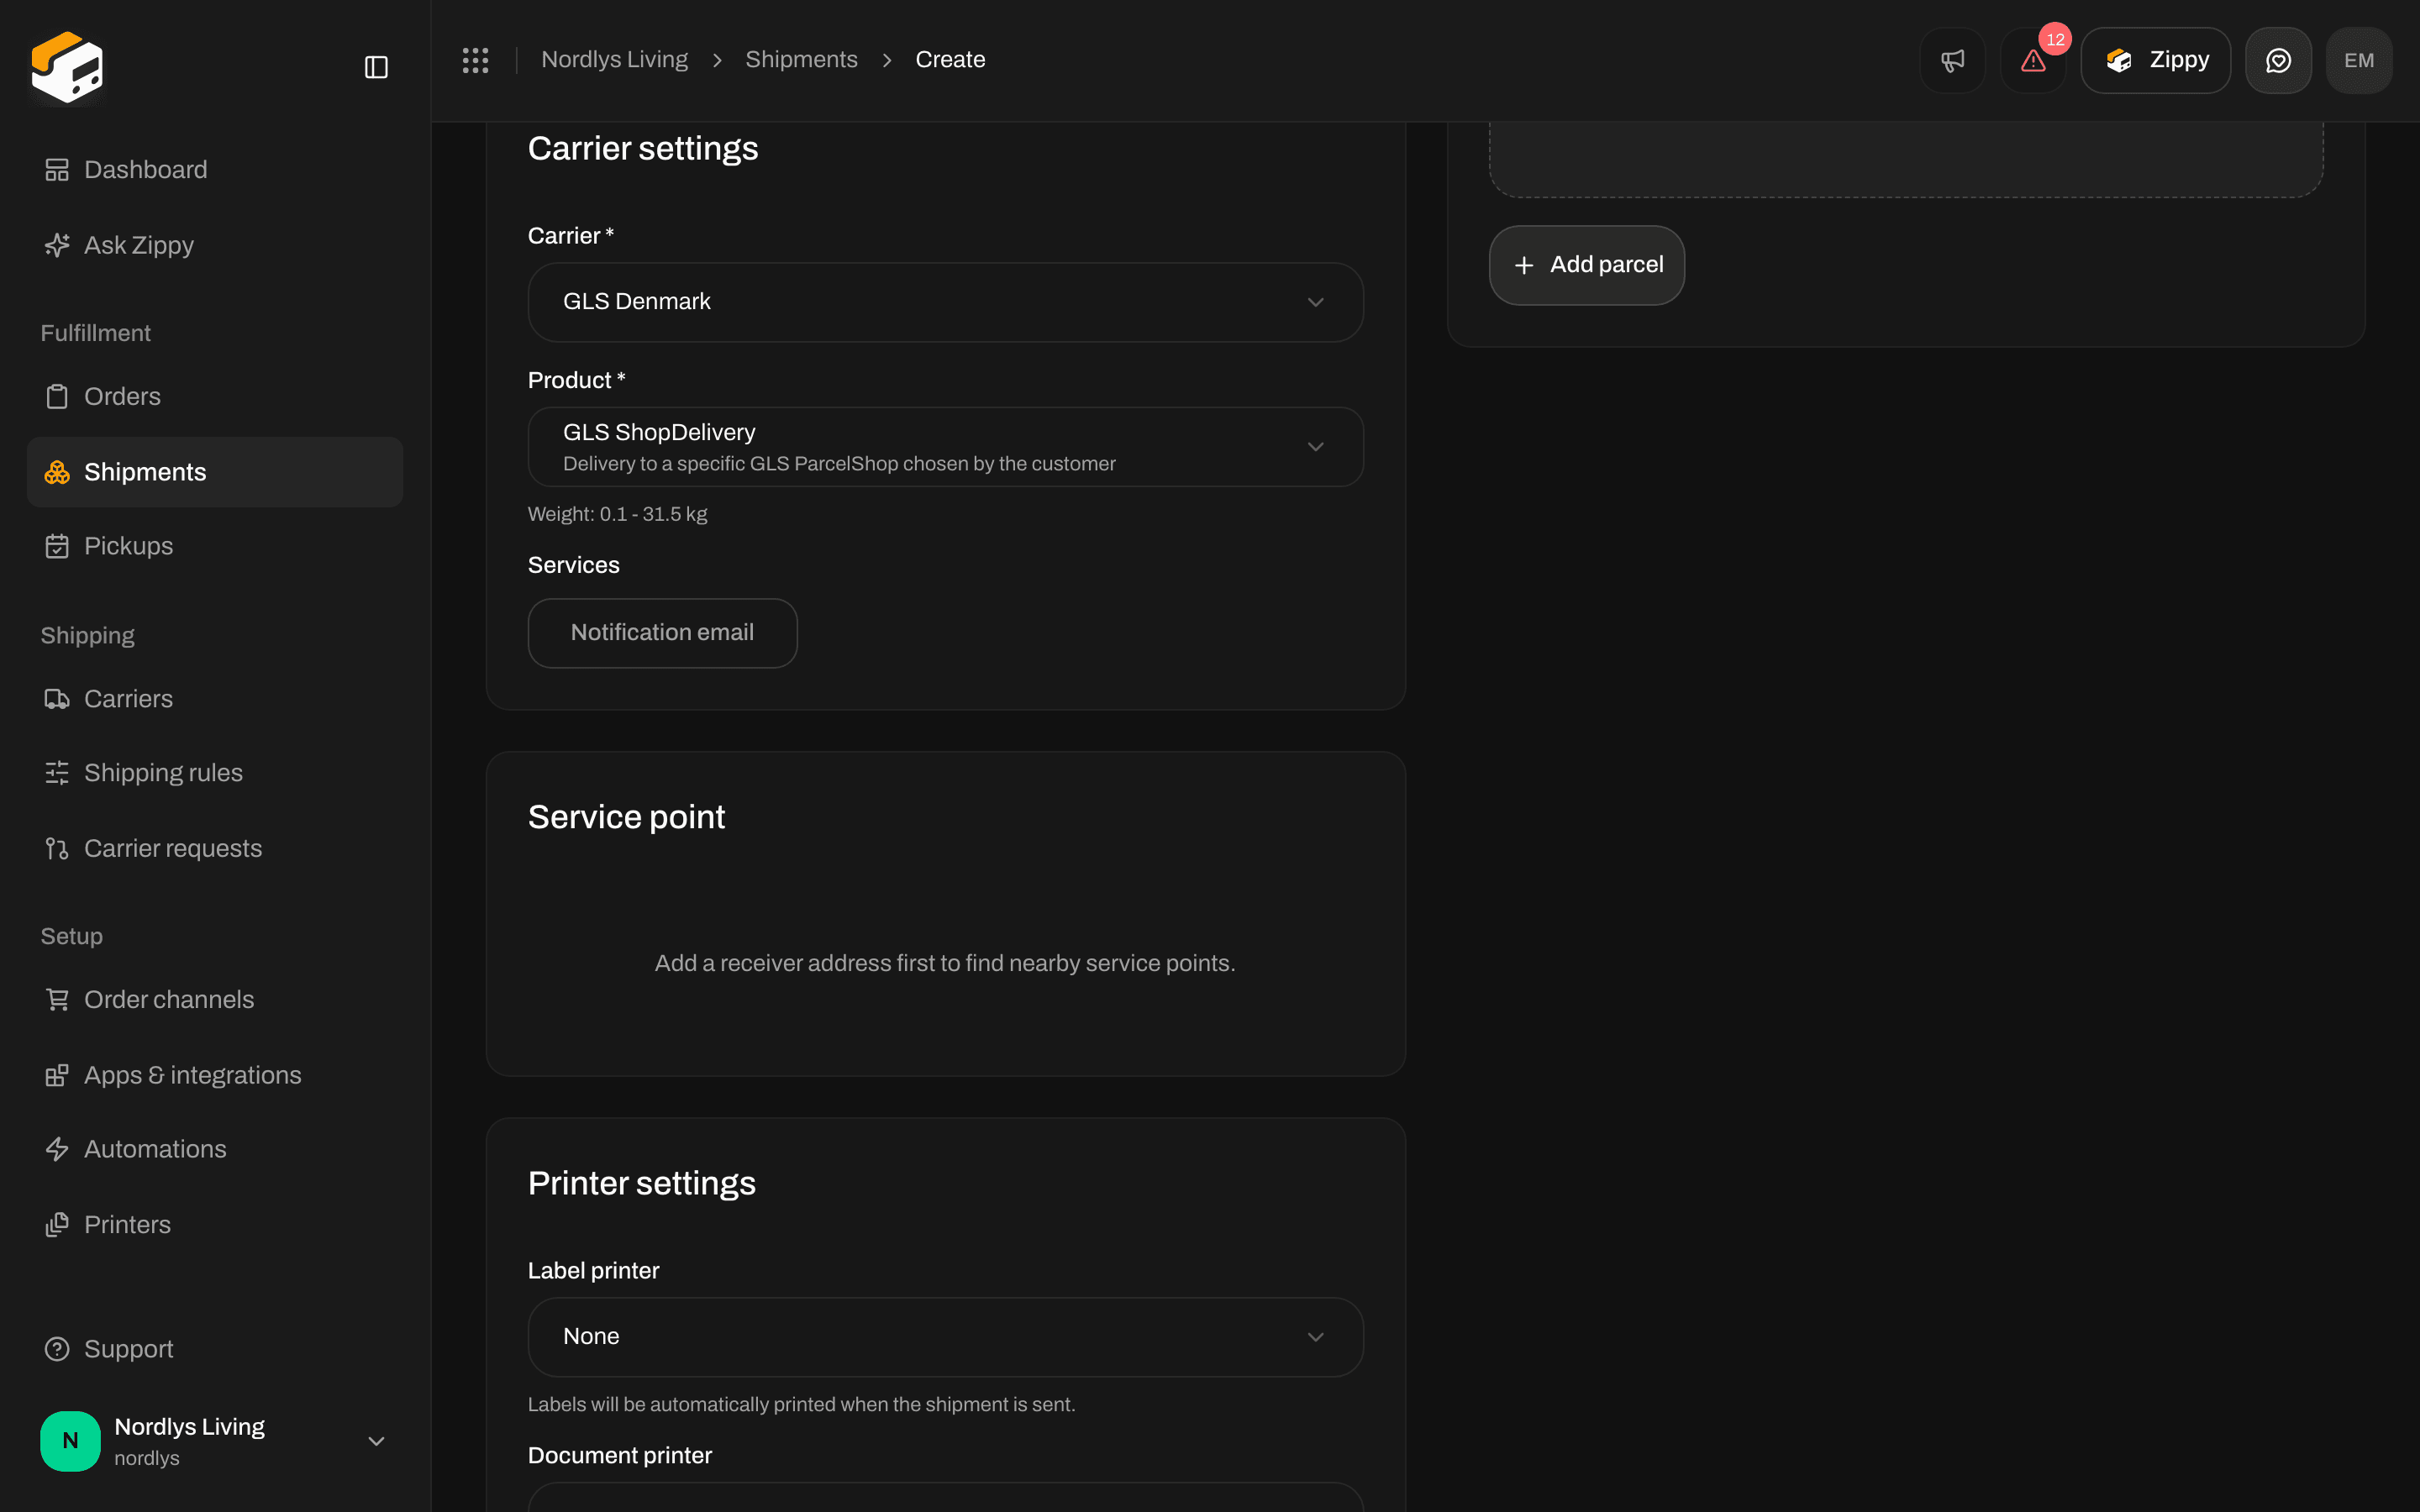The height and width of the screenshot is (1512, 2420).
Task: Open Order channels
Action: (215, 1000)
